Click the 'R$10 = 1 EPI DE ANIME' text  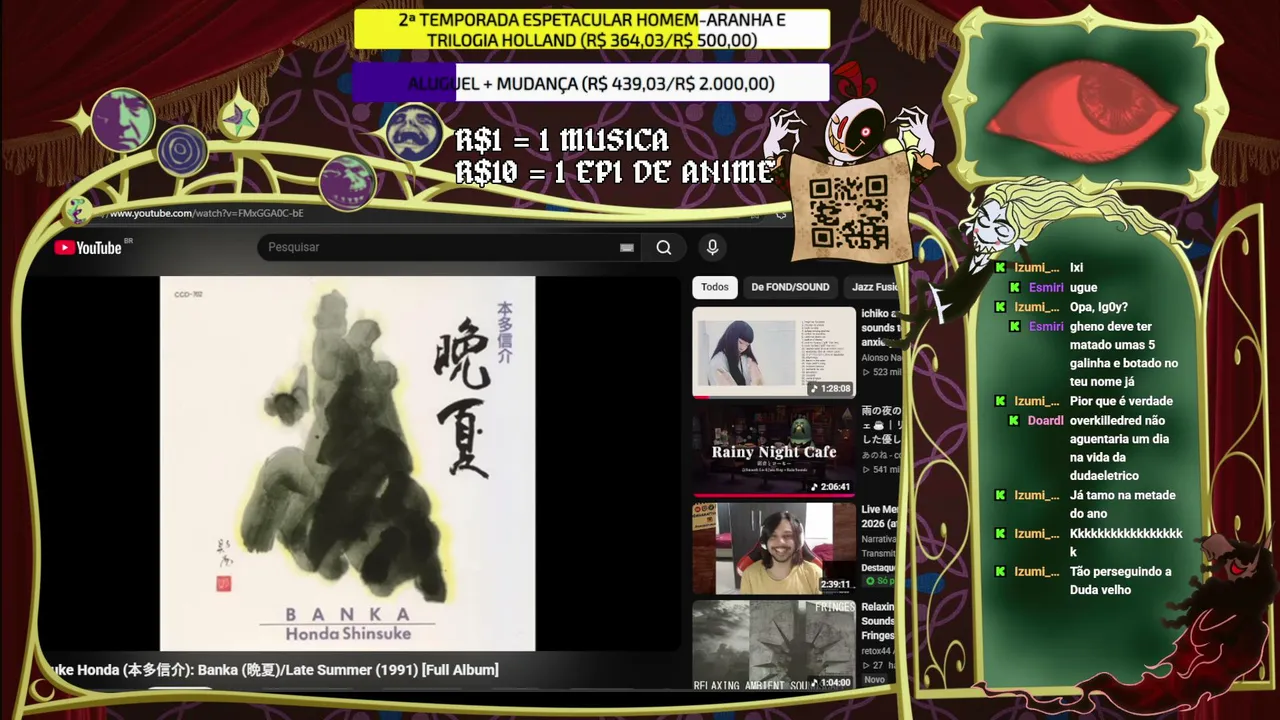614,173
